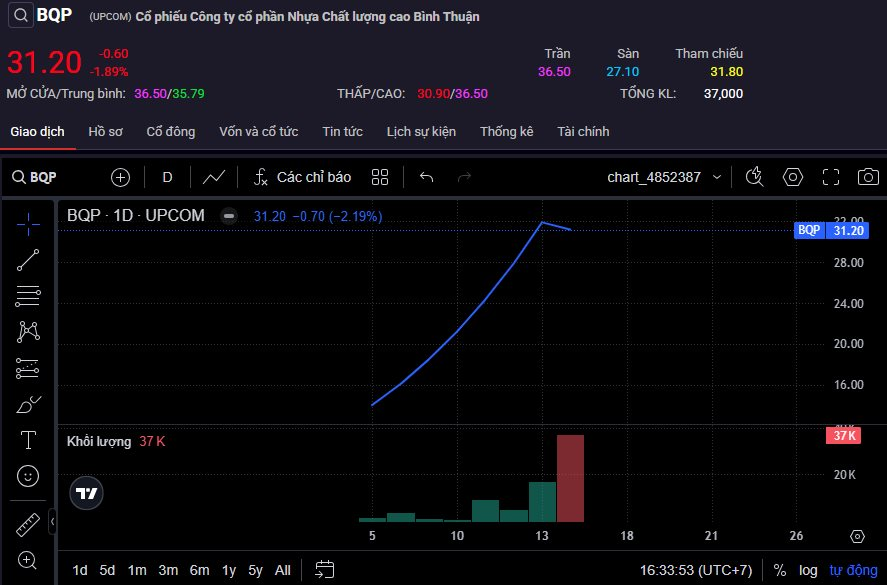This screenshot has height=585, width=887.
Task: Select the trend line drawing tool
Action: [28, 260]
